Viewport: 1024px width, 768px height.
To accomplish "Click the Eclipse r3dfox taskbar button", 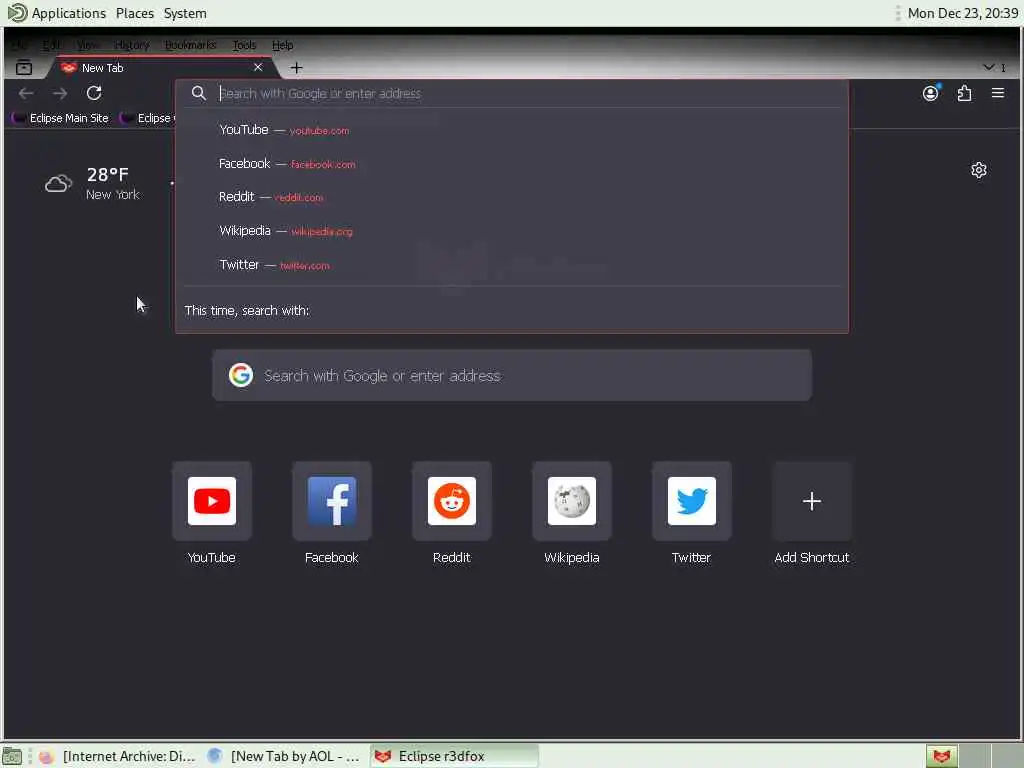I will click(x=455, y=756).
